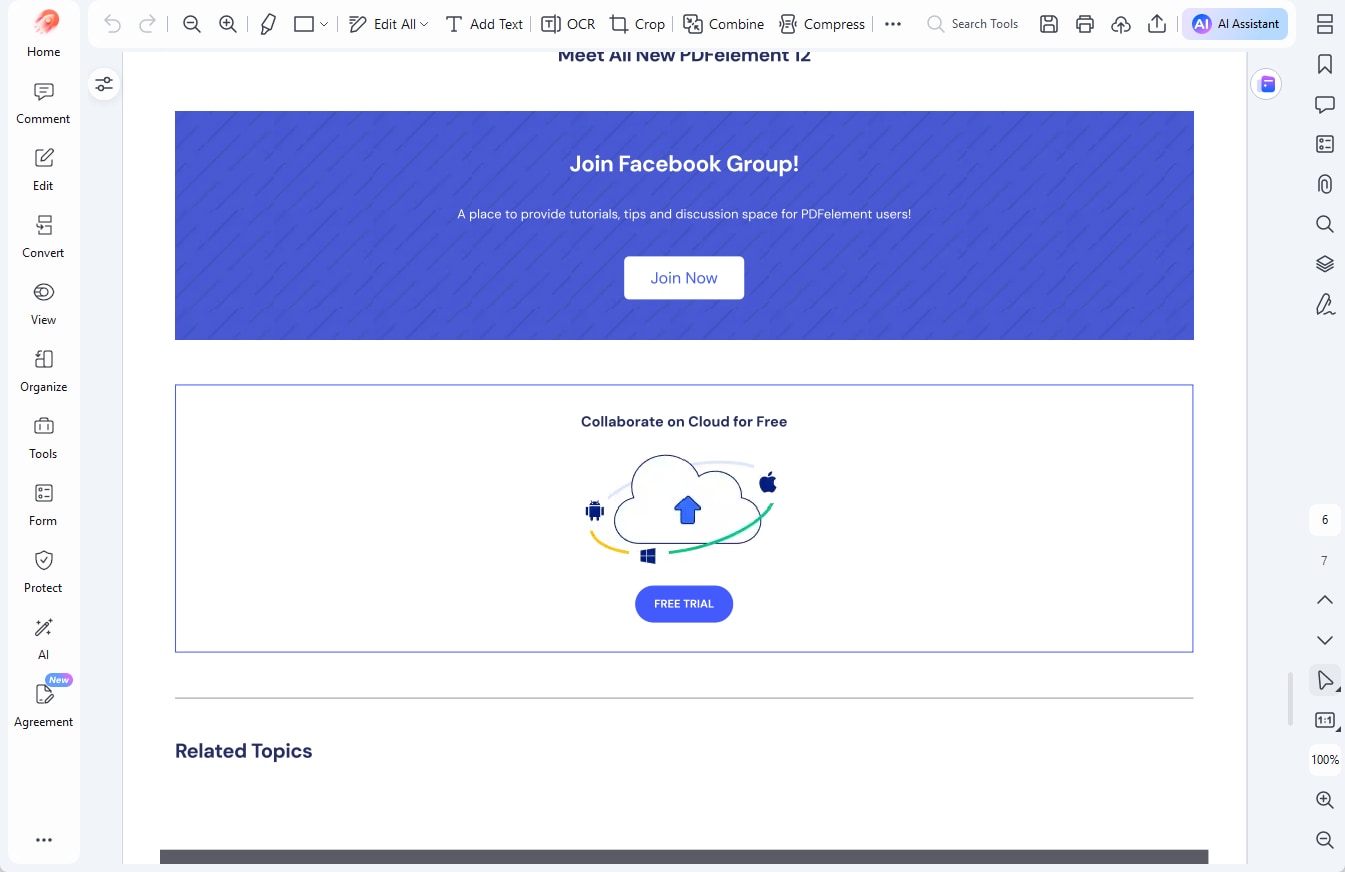Click the Join Now button
The height and width of the screenshot is (872, 1345).
tap(684, 278)
